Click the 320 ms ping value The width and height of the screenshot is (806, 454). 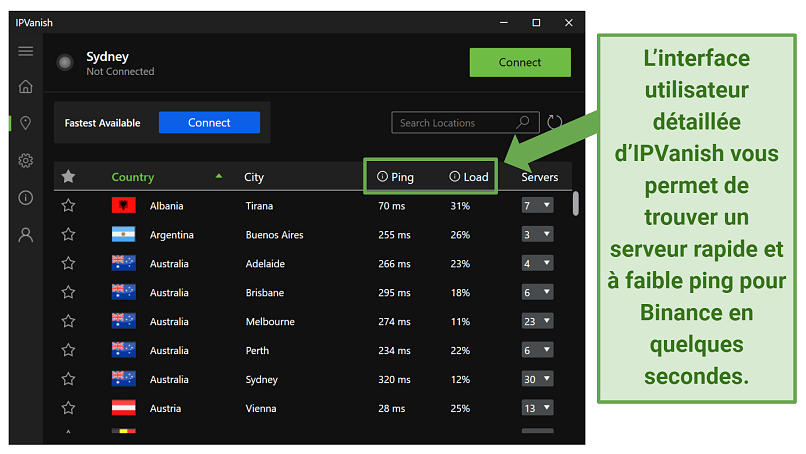[394, 379]
